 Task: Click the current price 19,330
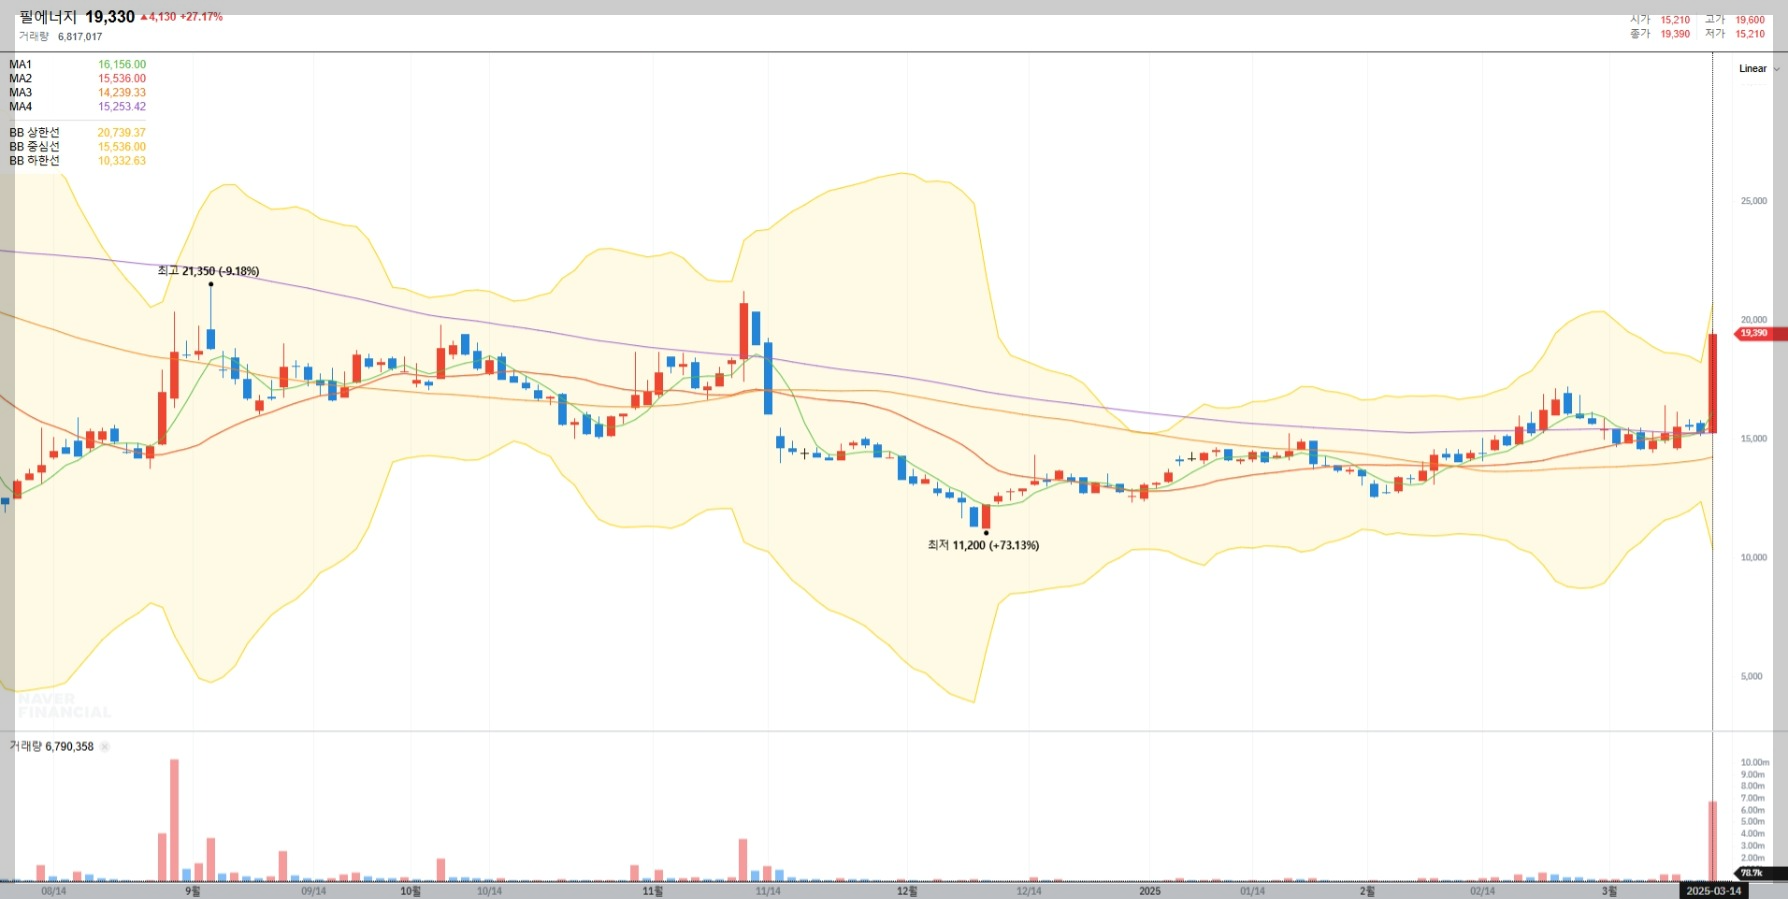tap(110, 17)
